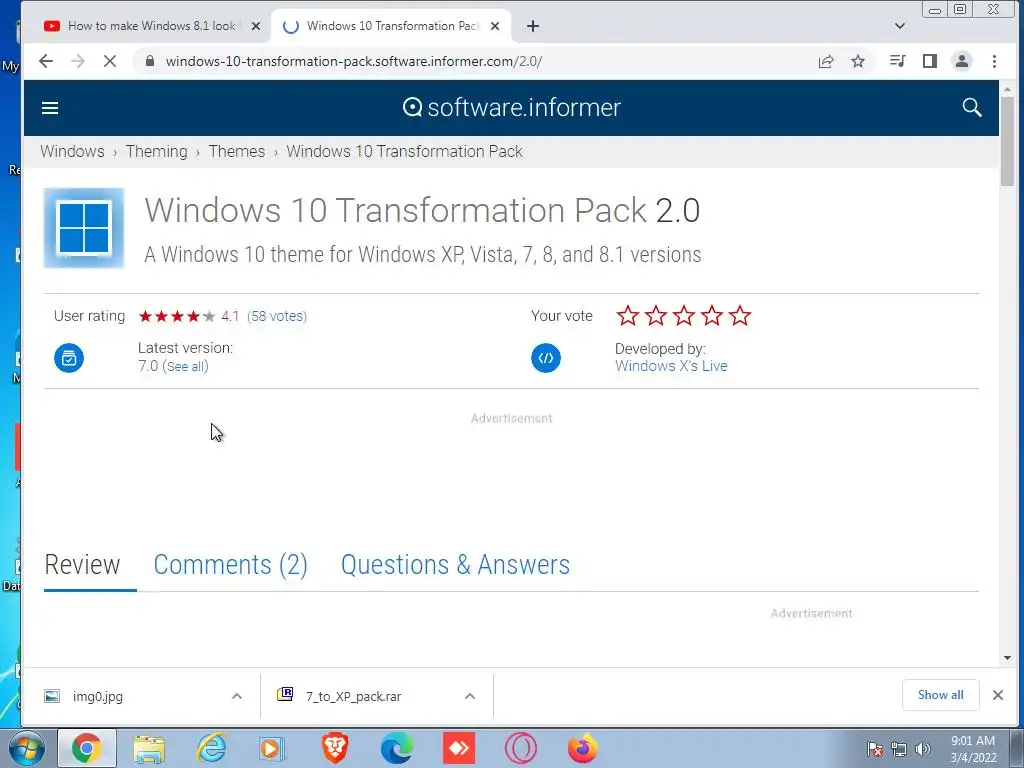Launch Brave browser from the taskbar
Image resolution: width=1024 pixels, height=768 pixels.
[x=335, y=748]
